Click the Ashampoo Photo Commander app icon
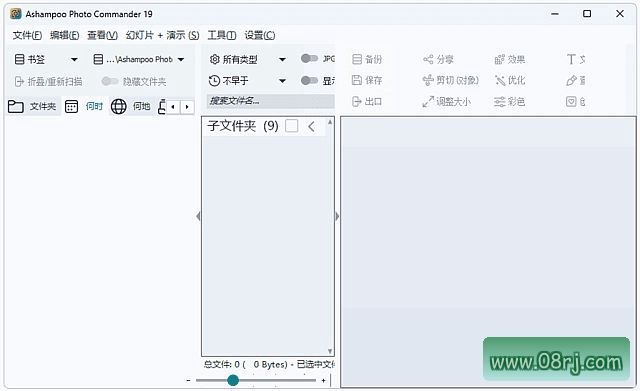640x391 pixels. 16,14
